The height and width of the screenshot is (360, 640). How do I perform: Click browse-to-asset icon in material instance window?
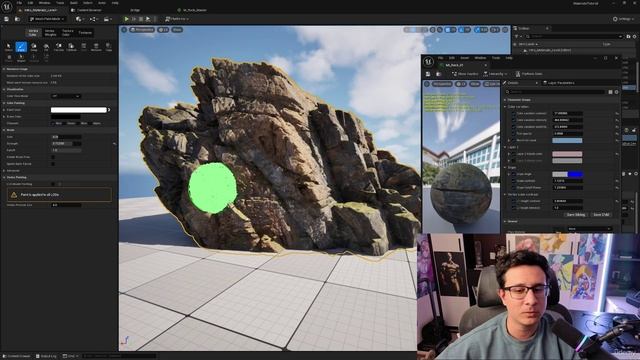pos(439,74)
